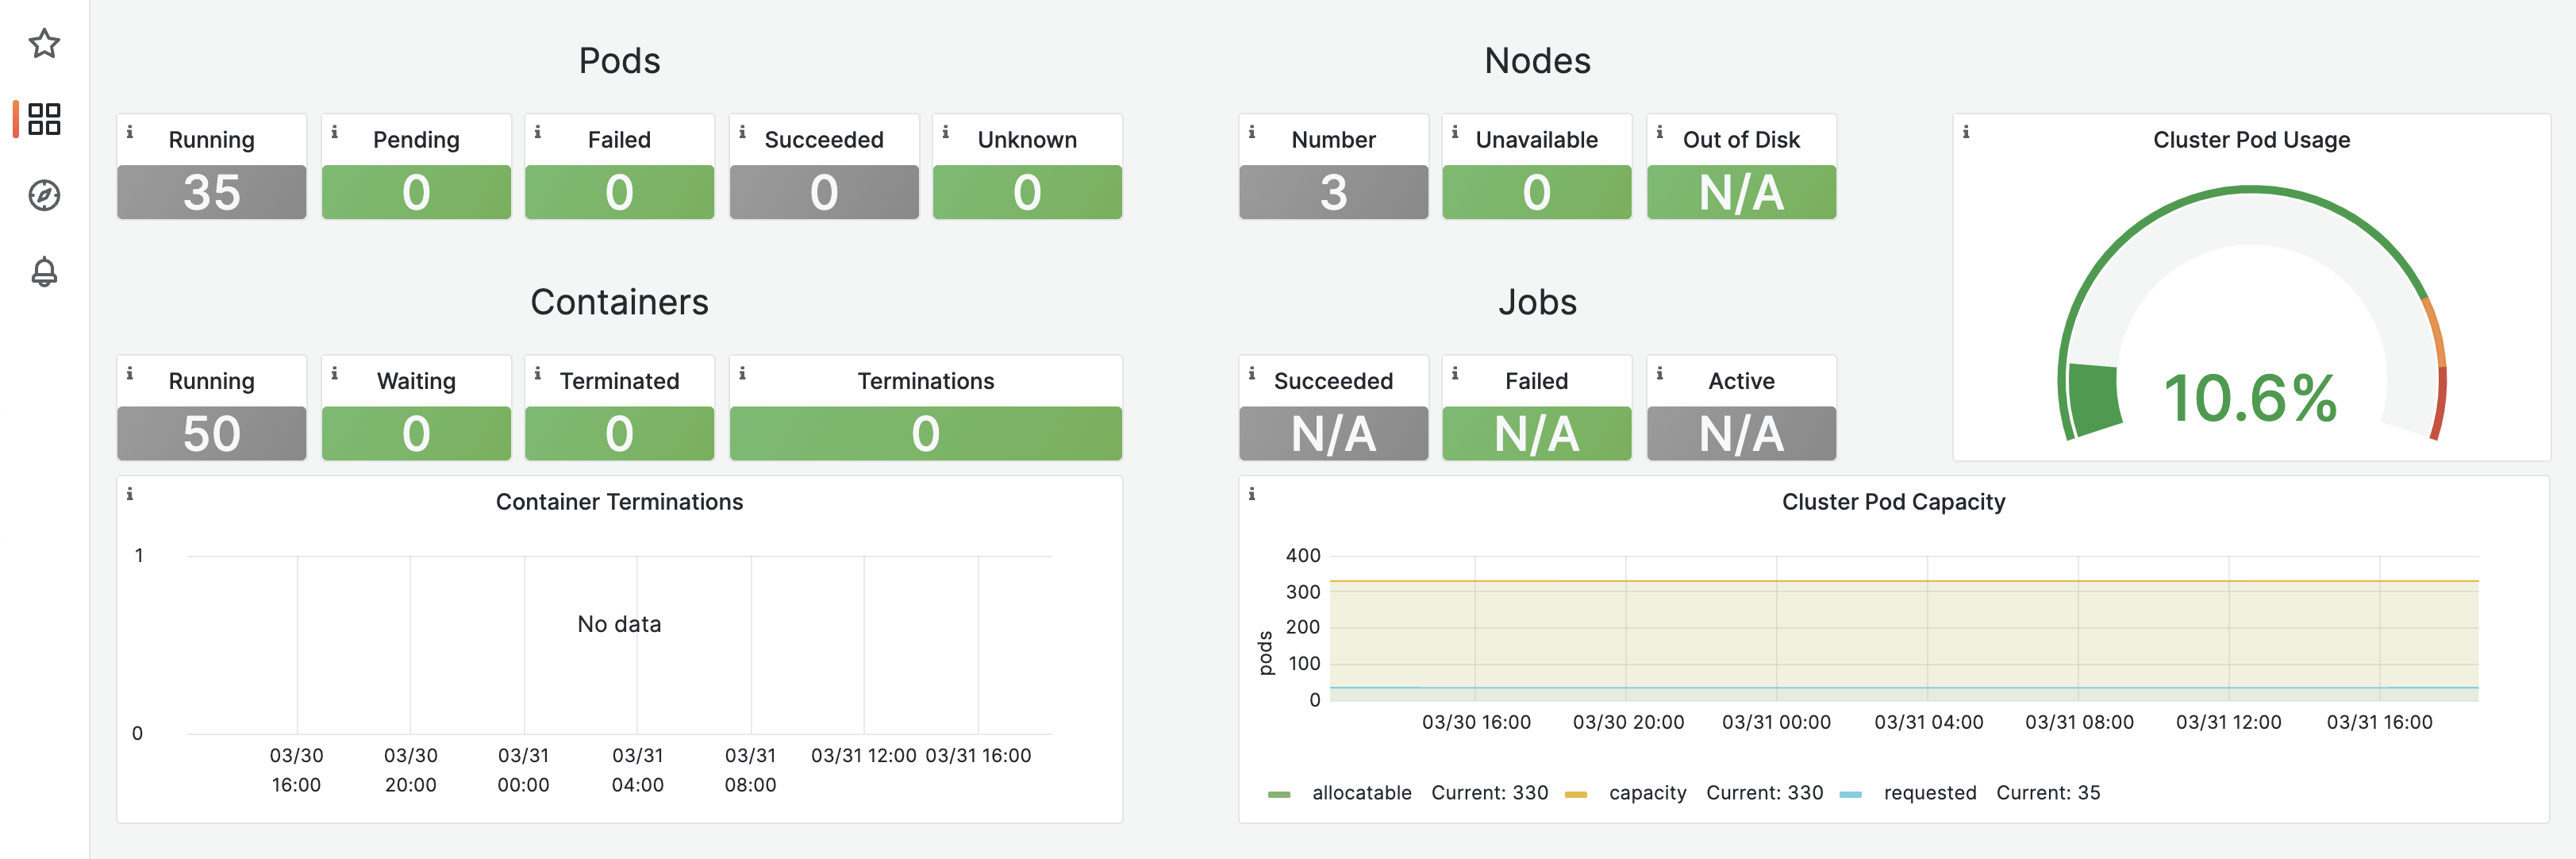Viewport: 2576px width, 859px height.
Task: Show info icon on Pods Succeeded panel
Action: 742,132
